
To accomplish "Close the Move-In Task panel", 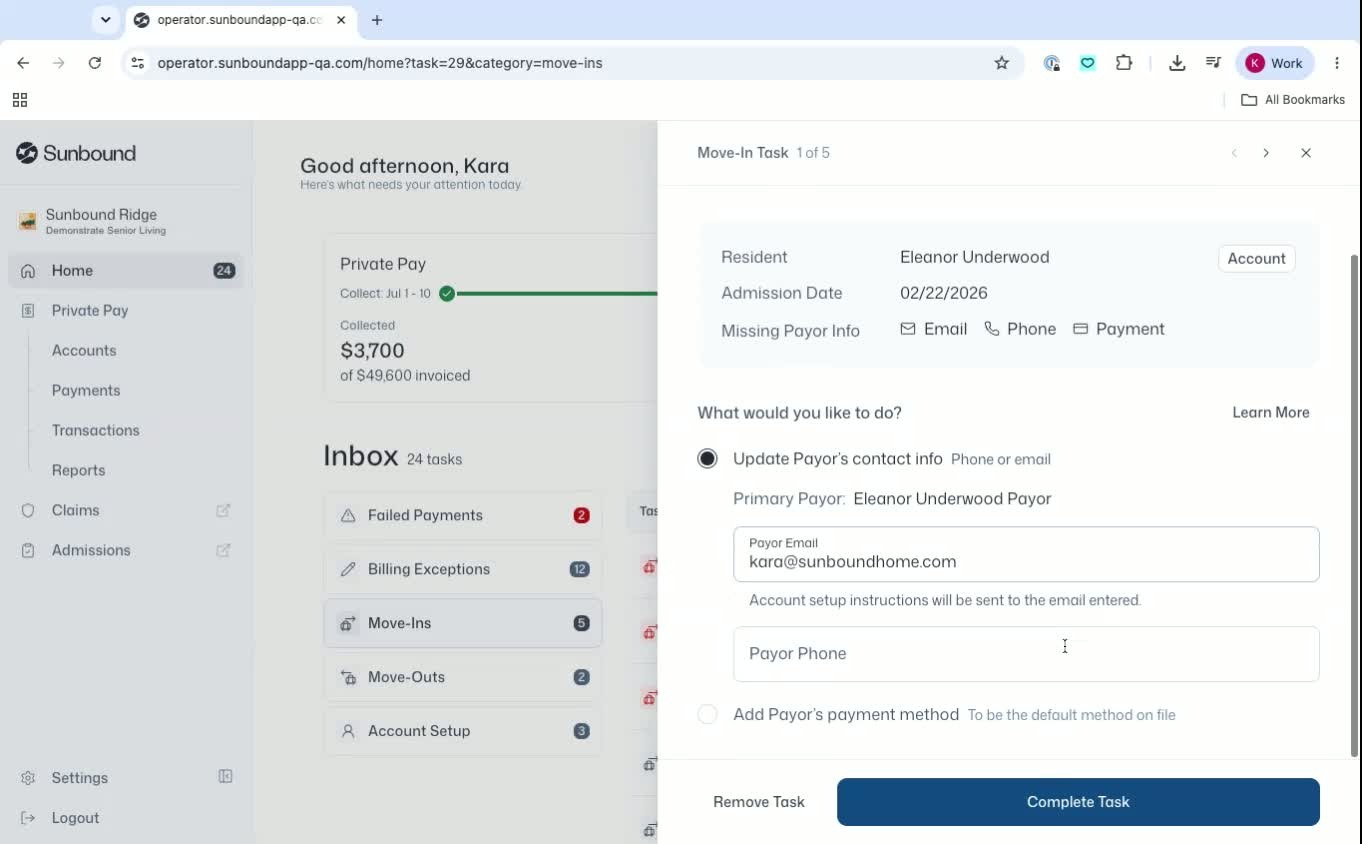I will tap(1306, 153).
